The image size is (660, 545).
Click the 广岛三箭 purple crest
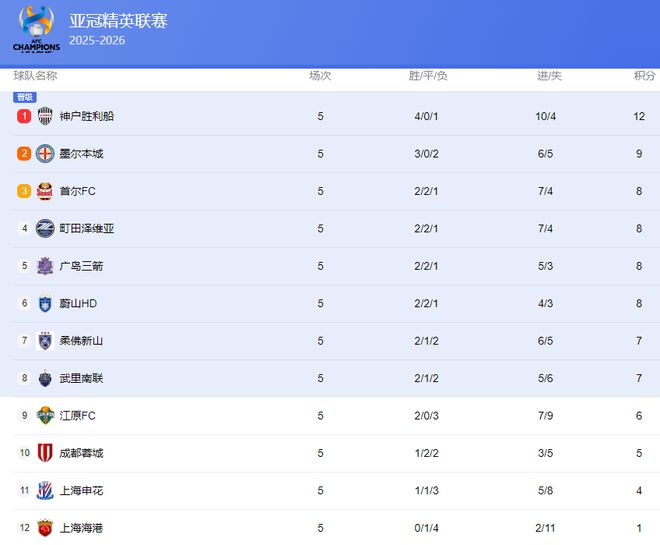coord(45,266)
